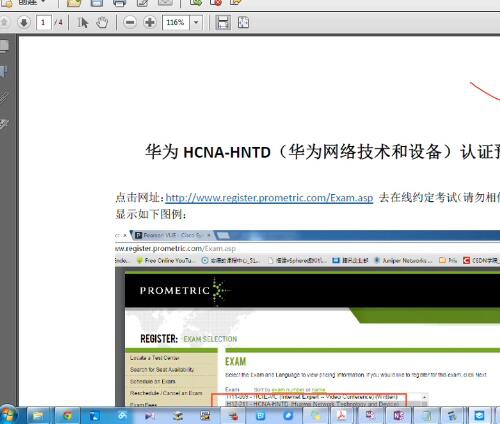
Task: Select the HCIE-VC exam list entry
Action: coord(312,397)
